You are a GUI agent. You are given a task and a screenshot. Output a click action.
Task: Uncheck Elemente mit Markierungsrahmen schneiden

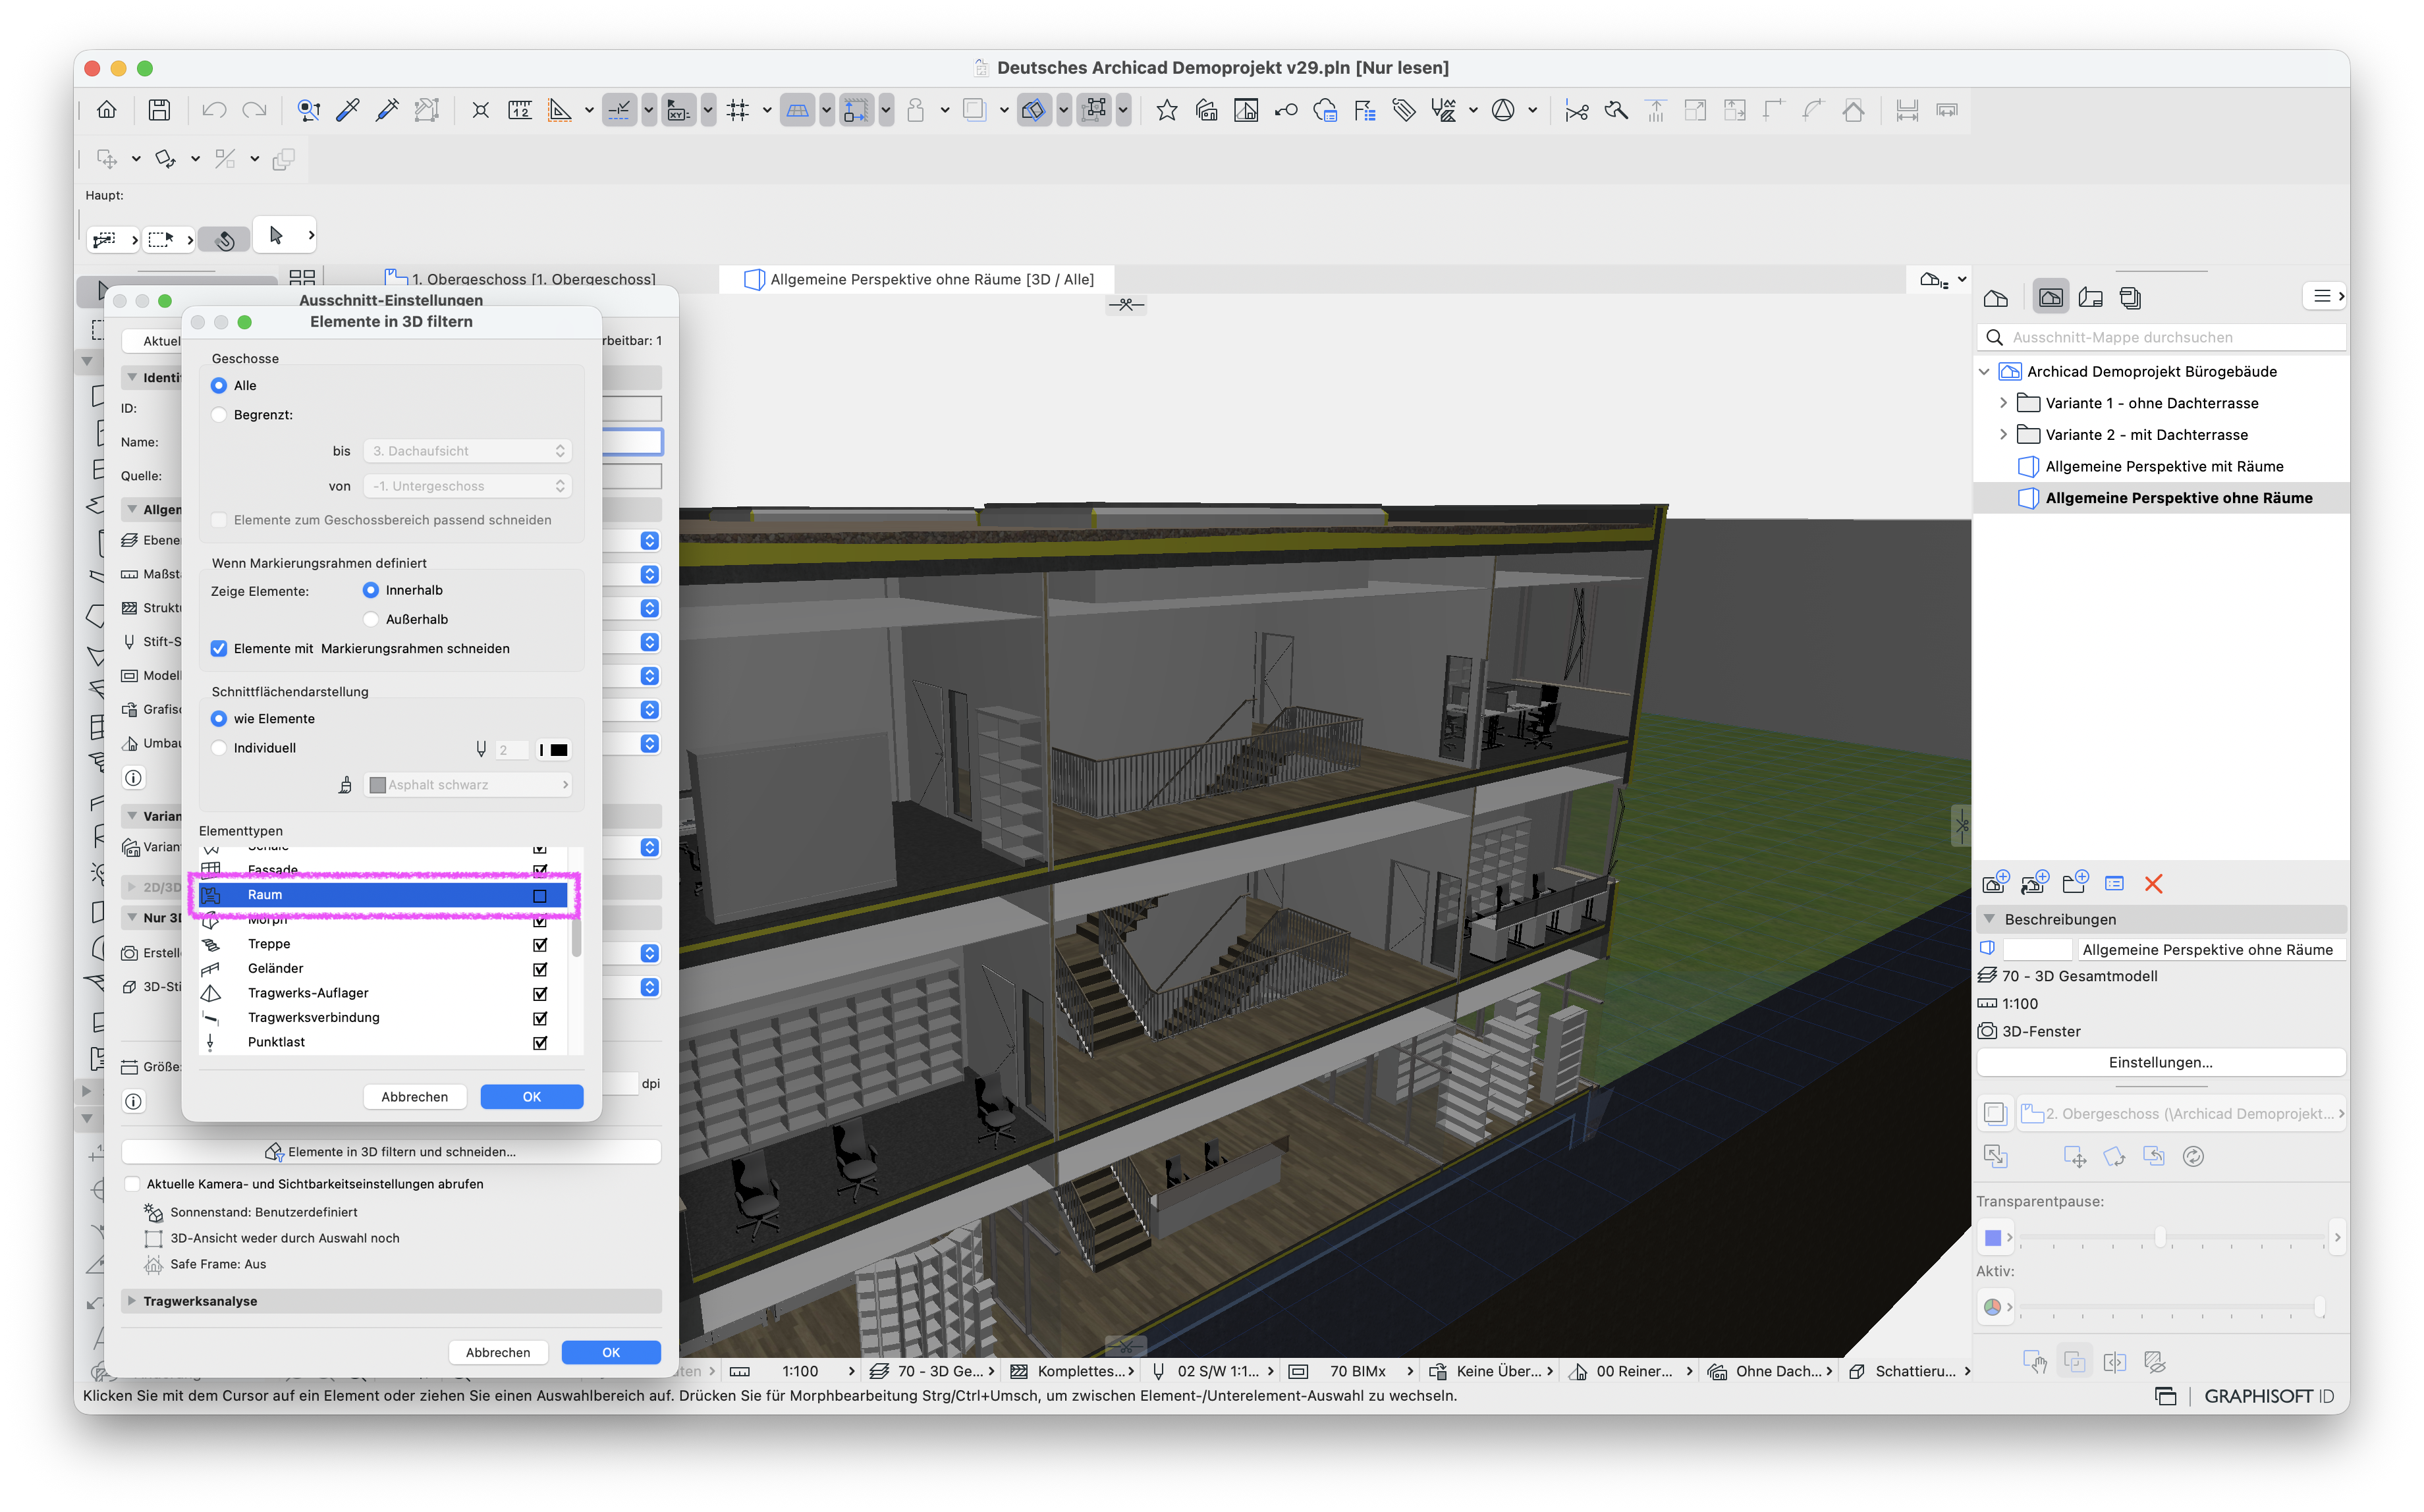coord(219,649)
